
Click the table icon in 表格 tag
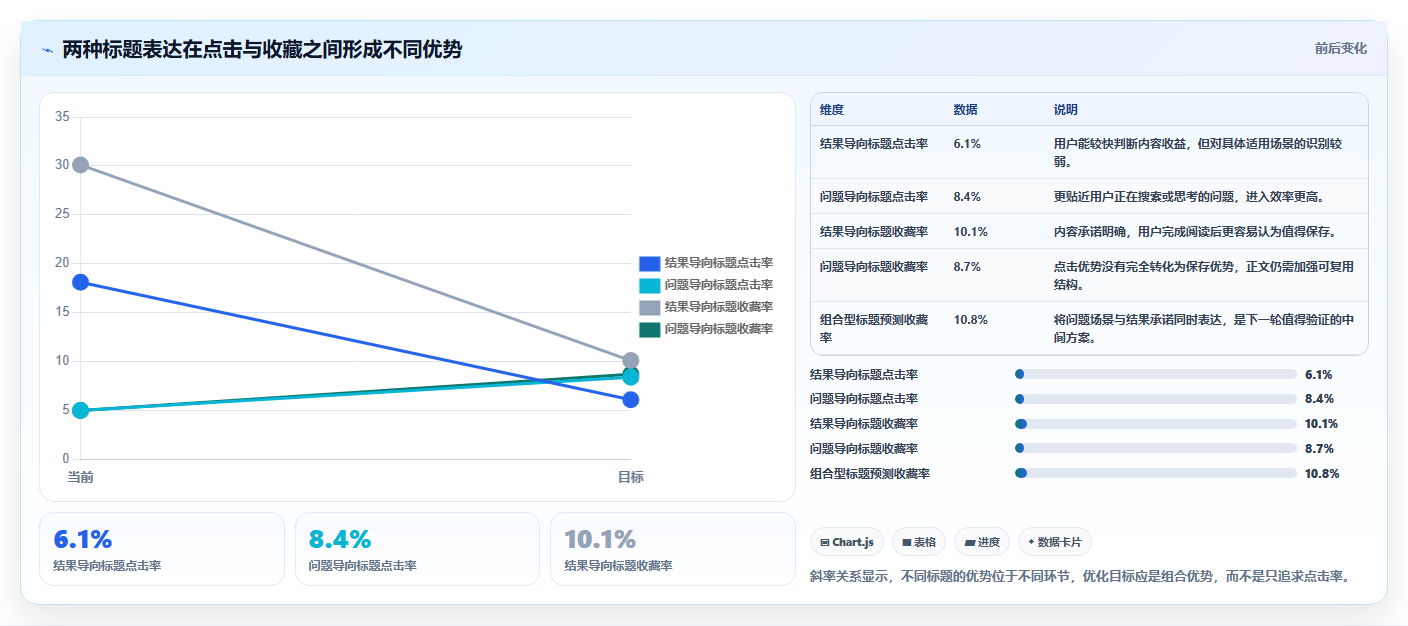(x=906, y=542)
